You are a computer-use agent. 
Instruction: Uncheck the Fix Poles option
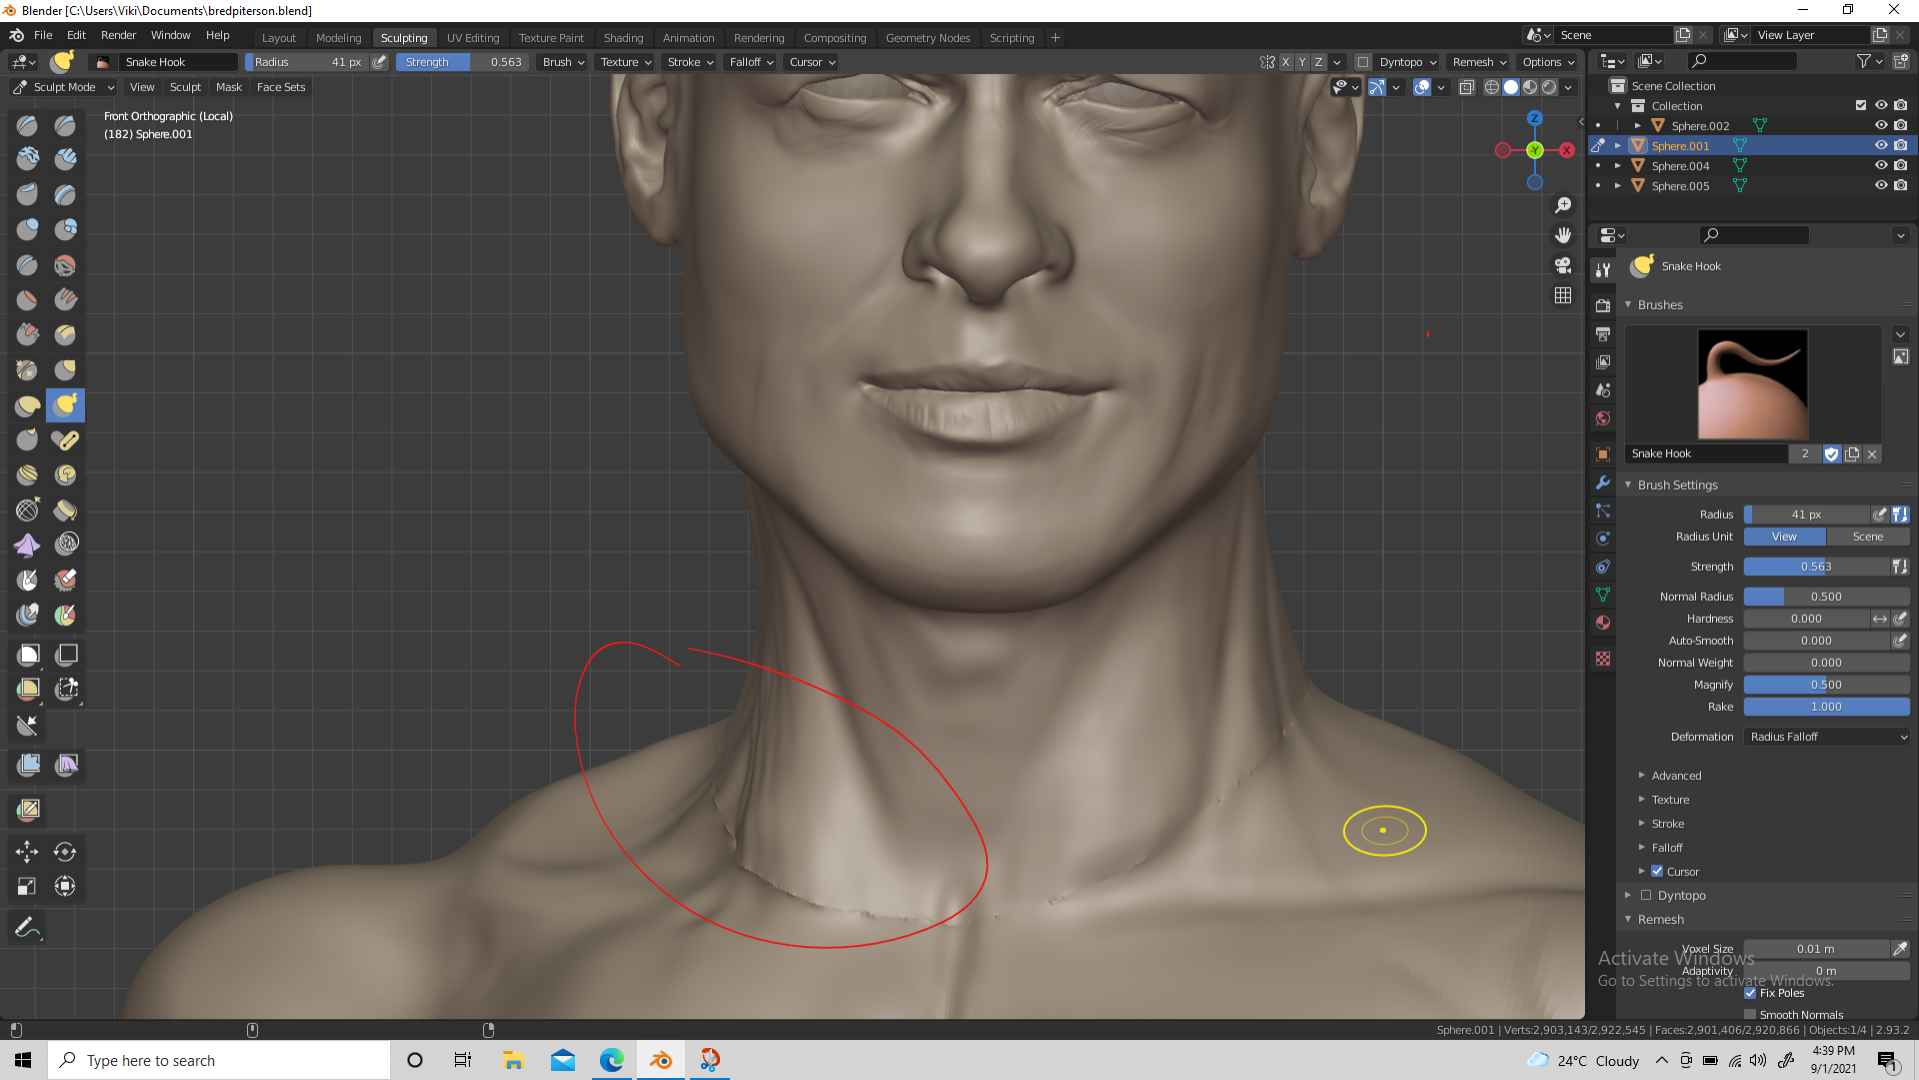1750,993
